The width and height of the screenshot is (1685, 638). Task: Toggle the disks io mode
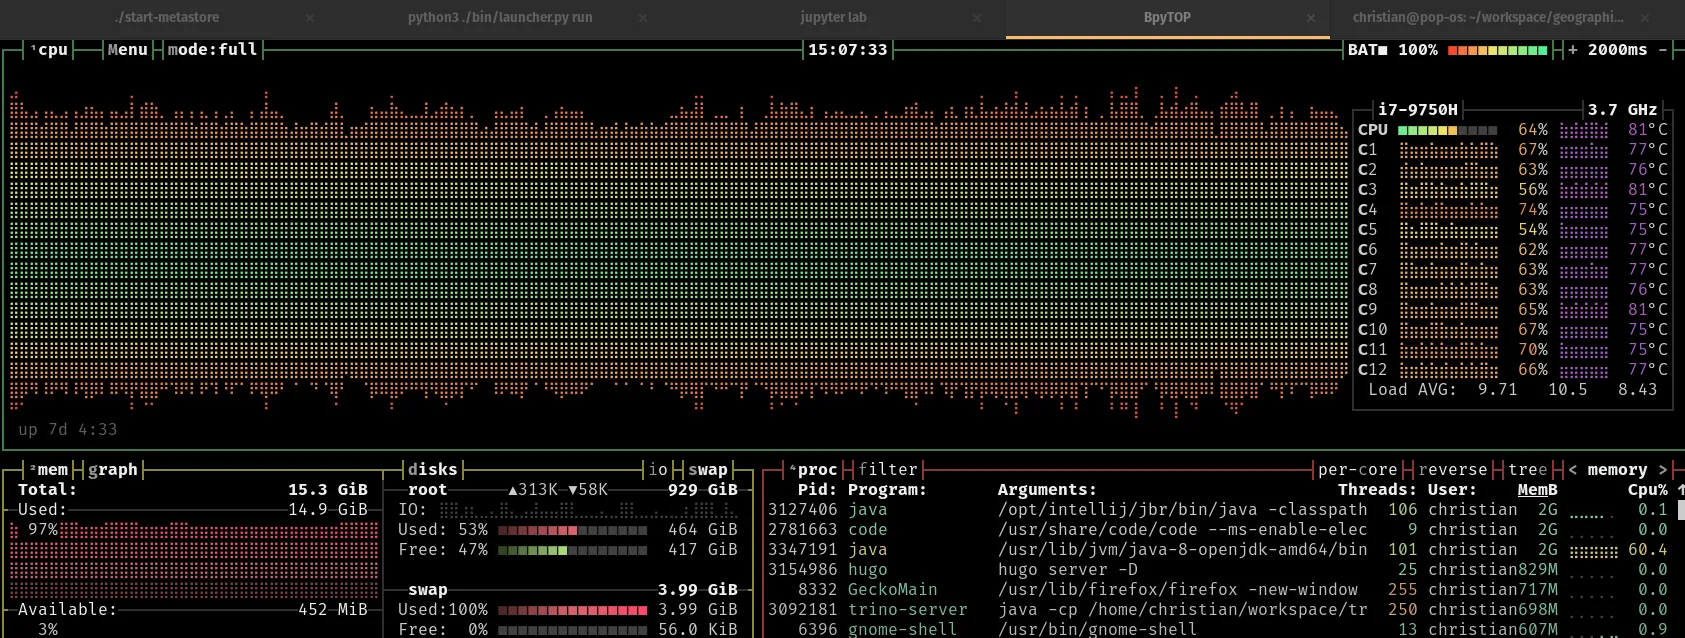(x=658, y=470)
